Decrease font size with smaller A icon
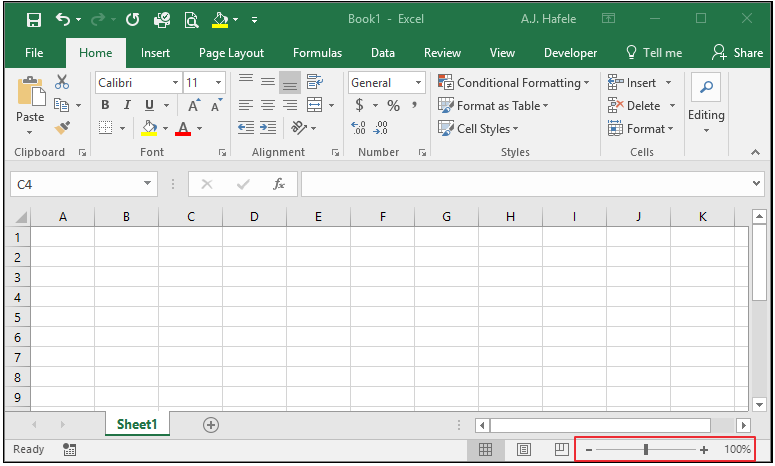The height and width of the screenshot is (466, 775). (x=216, y=105)
